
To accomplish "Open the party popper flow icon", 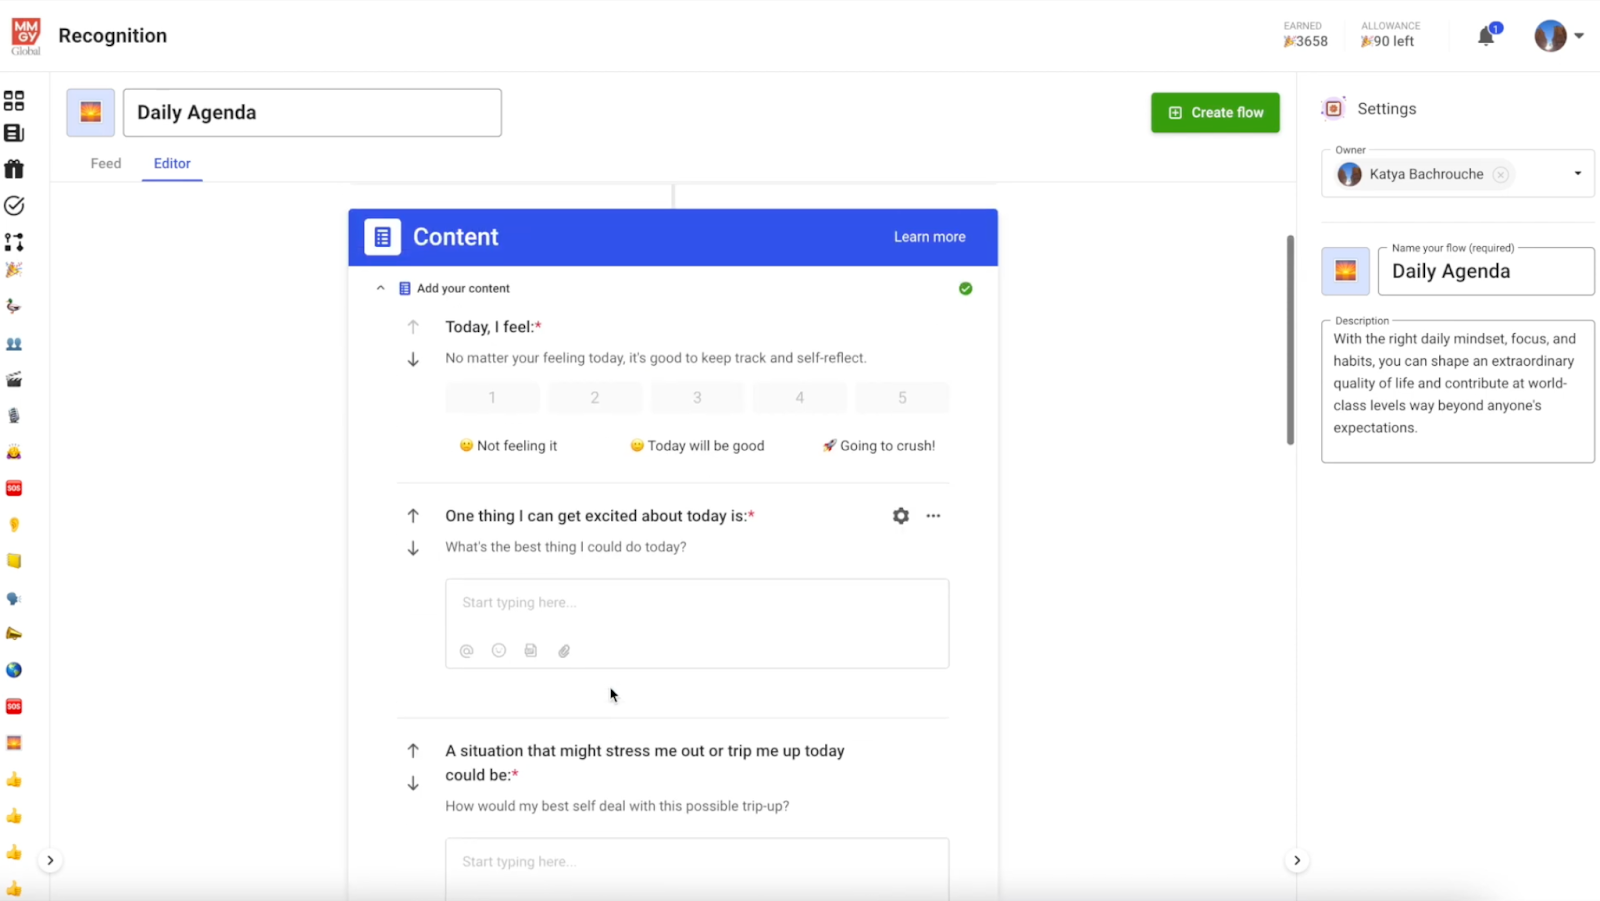I will tap(14, 269).
